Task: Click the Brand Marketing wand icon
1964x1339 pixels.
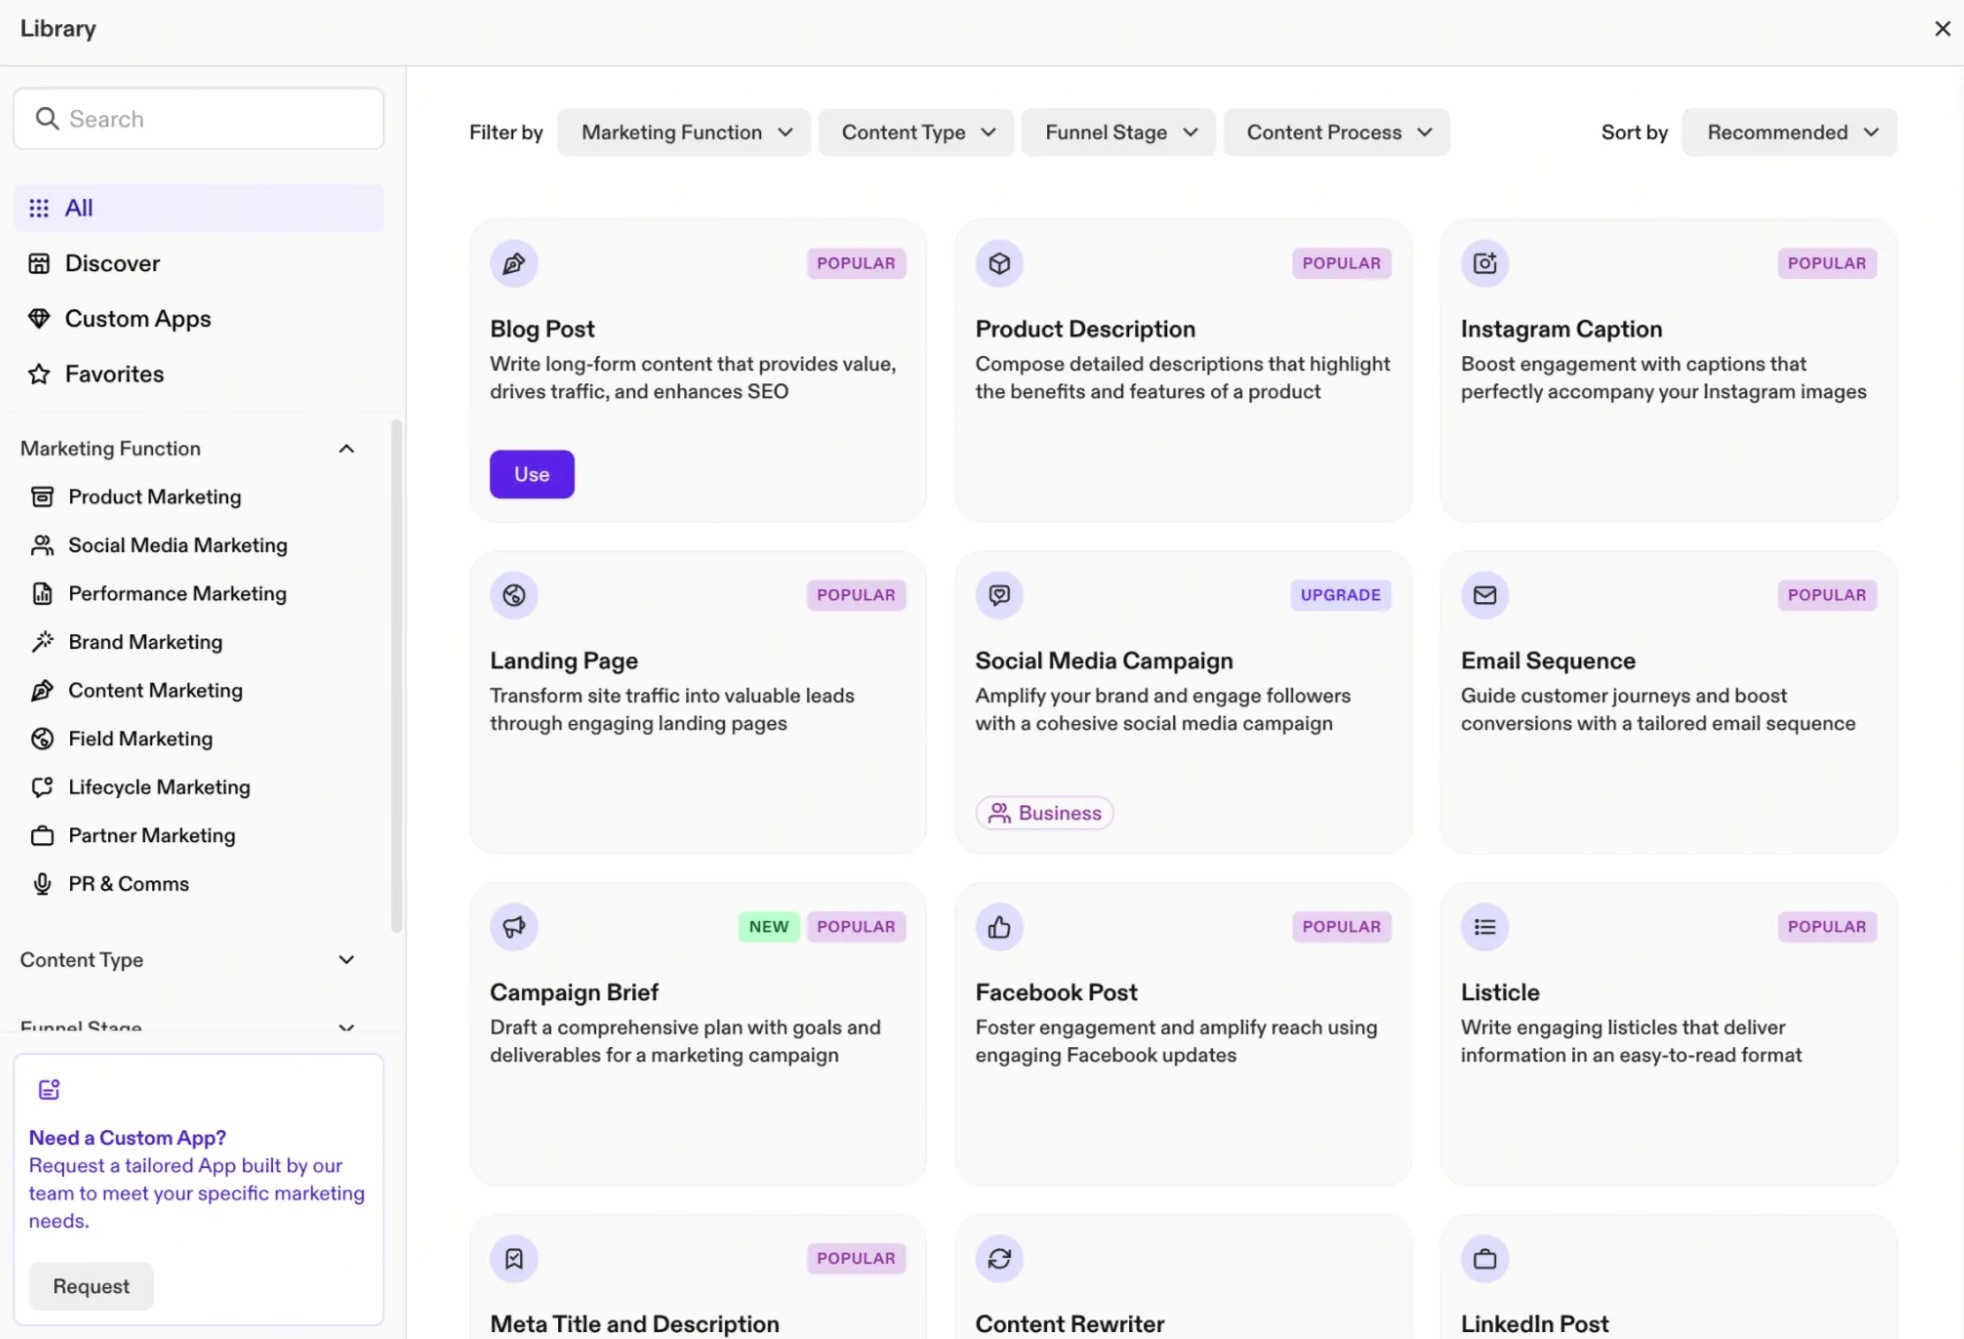Action: [42, 642]
